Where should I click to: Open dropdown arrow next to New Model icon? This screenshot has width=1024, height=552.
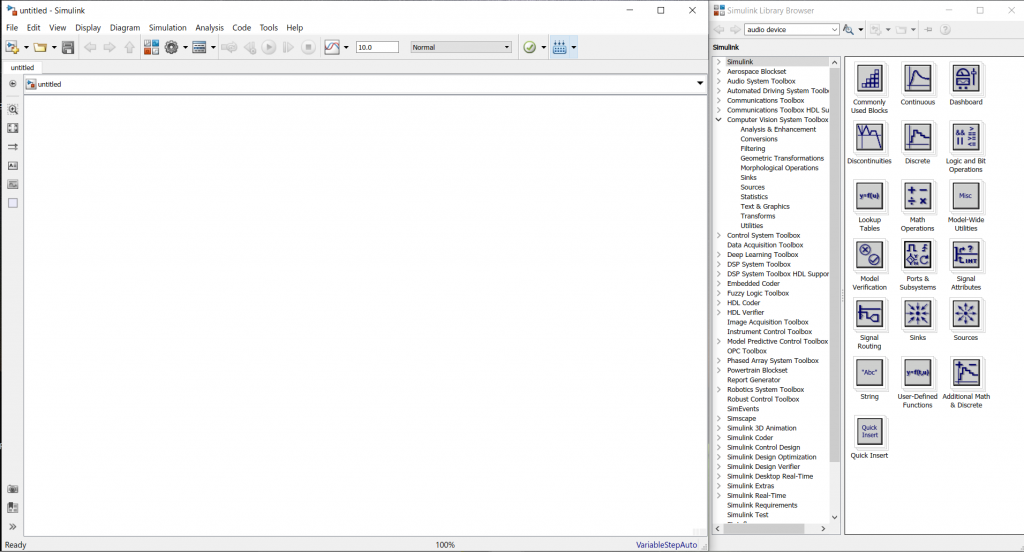pyautogui.click(x=26, y=47)
